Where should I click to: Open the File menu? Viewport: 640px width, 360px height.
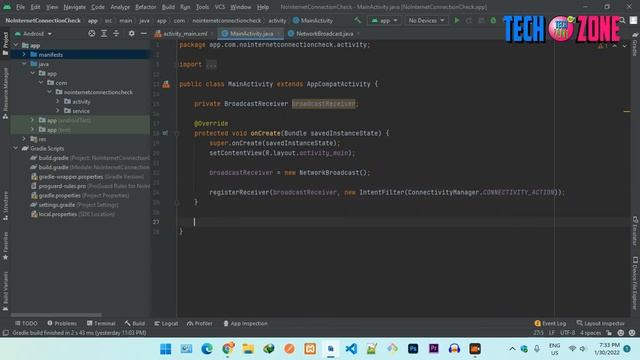[x=20, y=7]
